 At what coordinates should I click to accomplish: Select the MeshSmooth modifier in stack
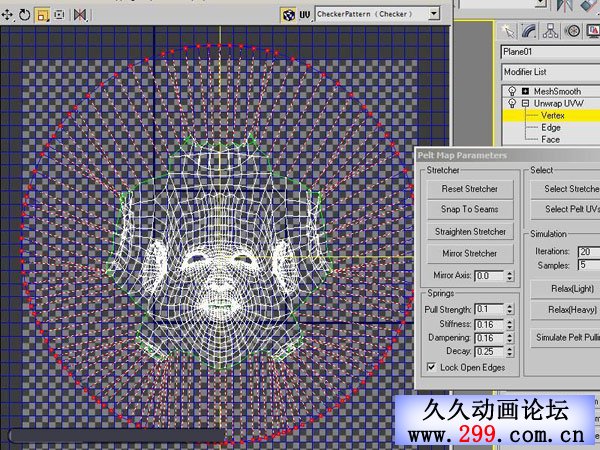(x=557, y=91)
